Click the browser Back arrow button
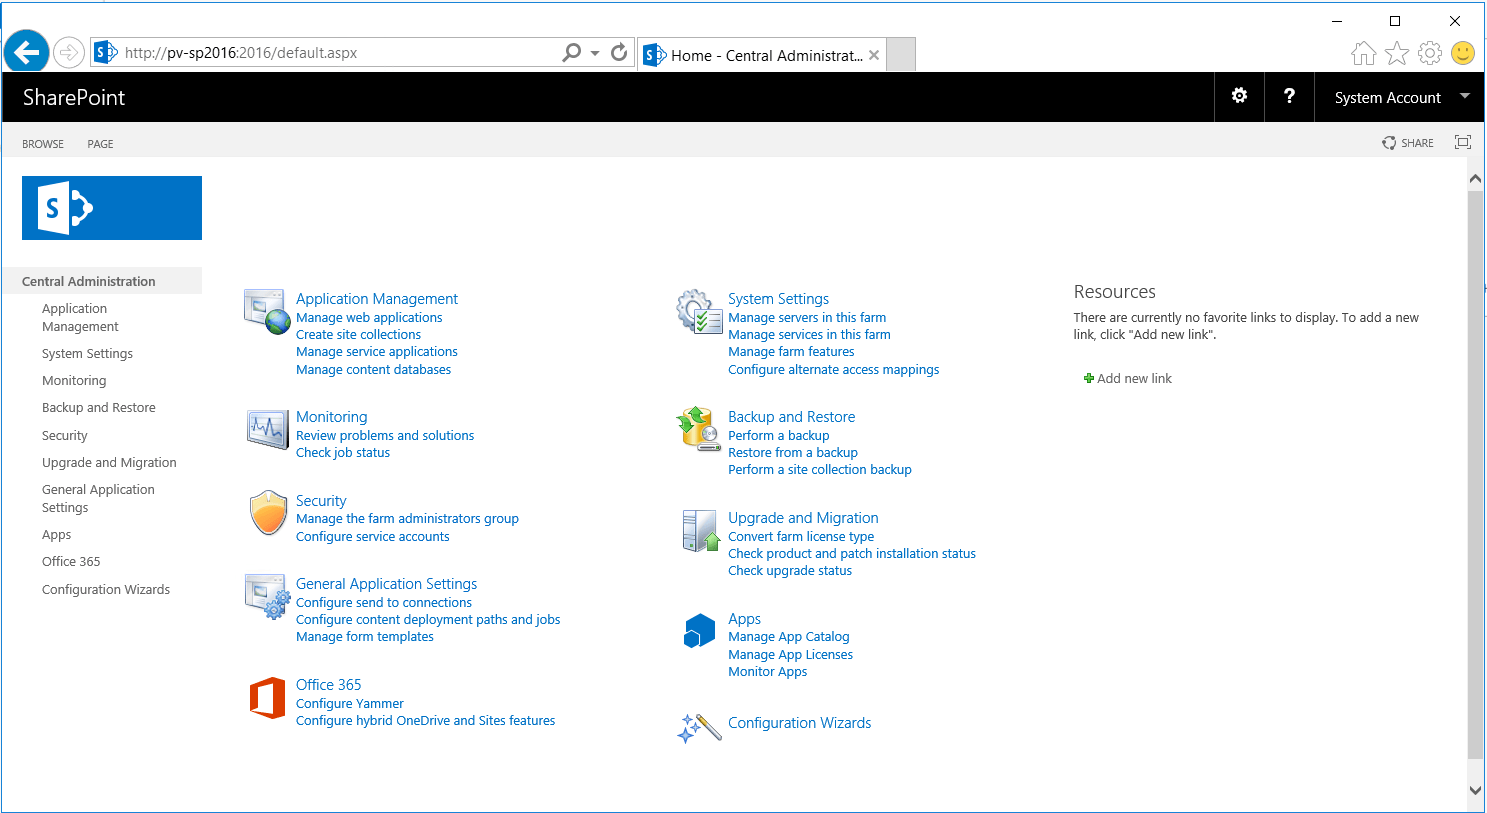 click(27, 52)
